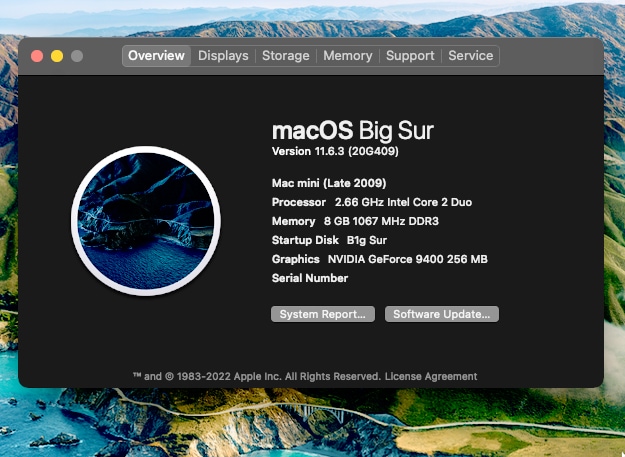Click the Processor label
Viewport: 625px width, 457px height.
point(299,202)
